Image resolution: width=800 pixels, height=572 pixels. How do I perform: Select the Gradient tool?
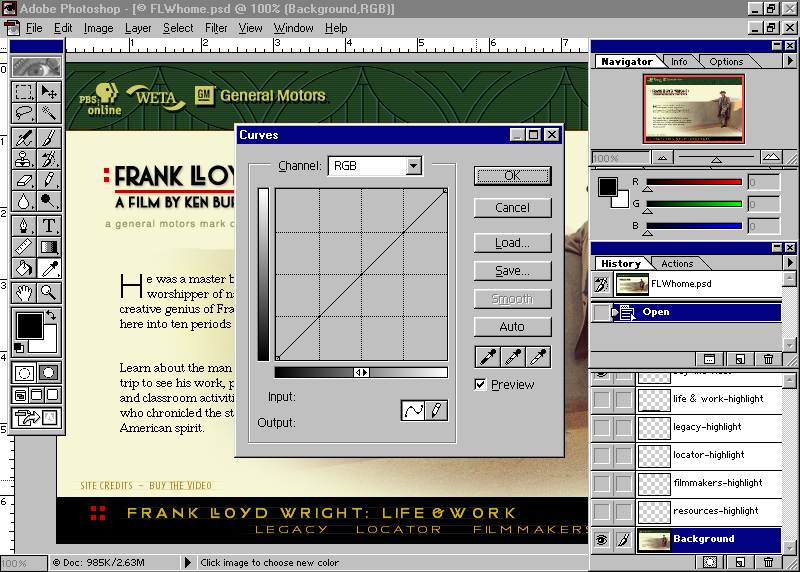pyautogui.click(x=49, y=246)
